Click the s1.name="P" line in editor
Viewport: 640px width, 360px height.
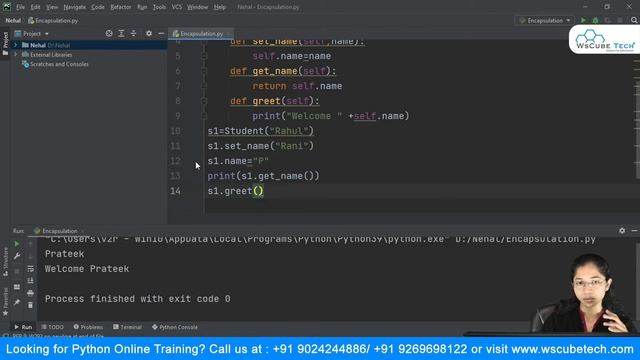(238, 161)
